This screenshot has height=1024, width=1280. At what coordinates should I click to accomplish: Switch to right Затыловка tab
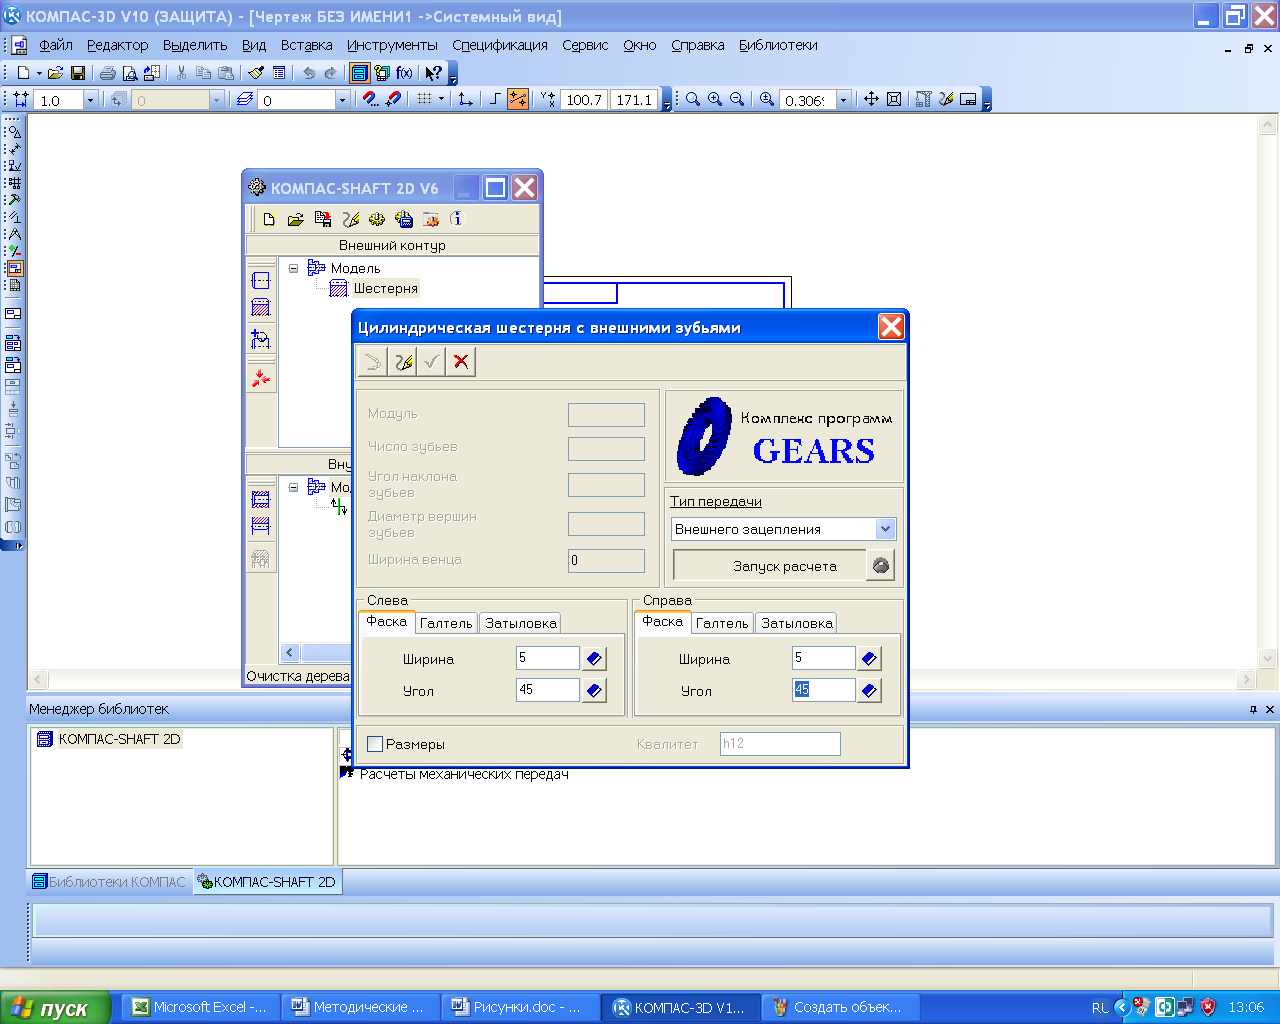tap(797, 623)
